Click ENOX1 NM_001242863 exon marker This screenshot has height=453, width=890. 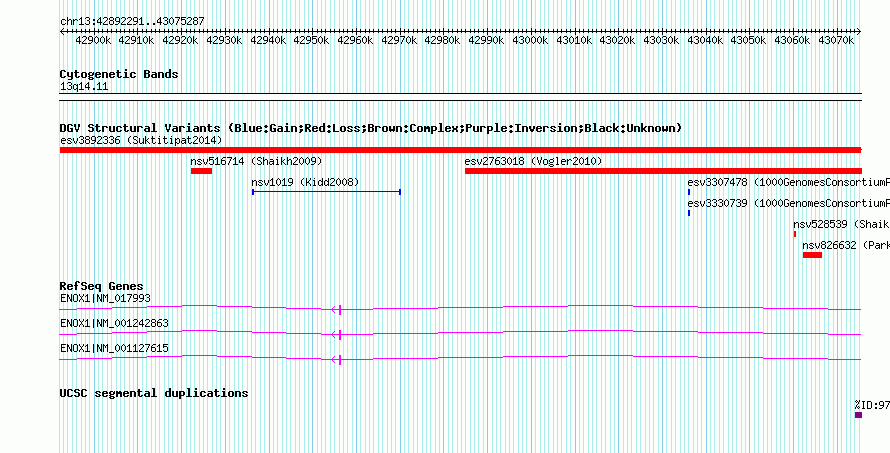(x=339, y=334)
